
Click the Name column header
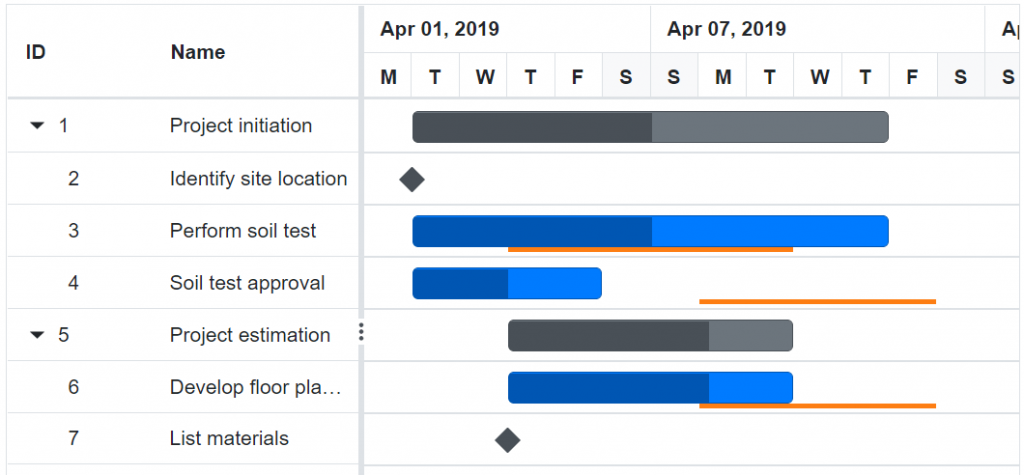[x=198, y=52]
